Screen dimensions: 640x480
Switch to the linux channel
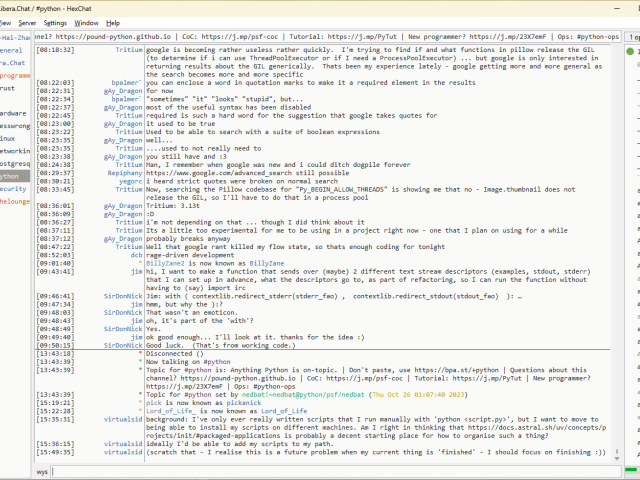point(8,138)
